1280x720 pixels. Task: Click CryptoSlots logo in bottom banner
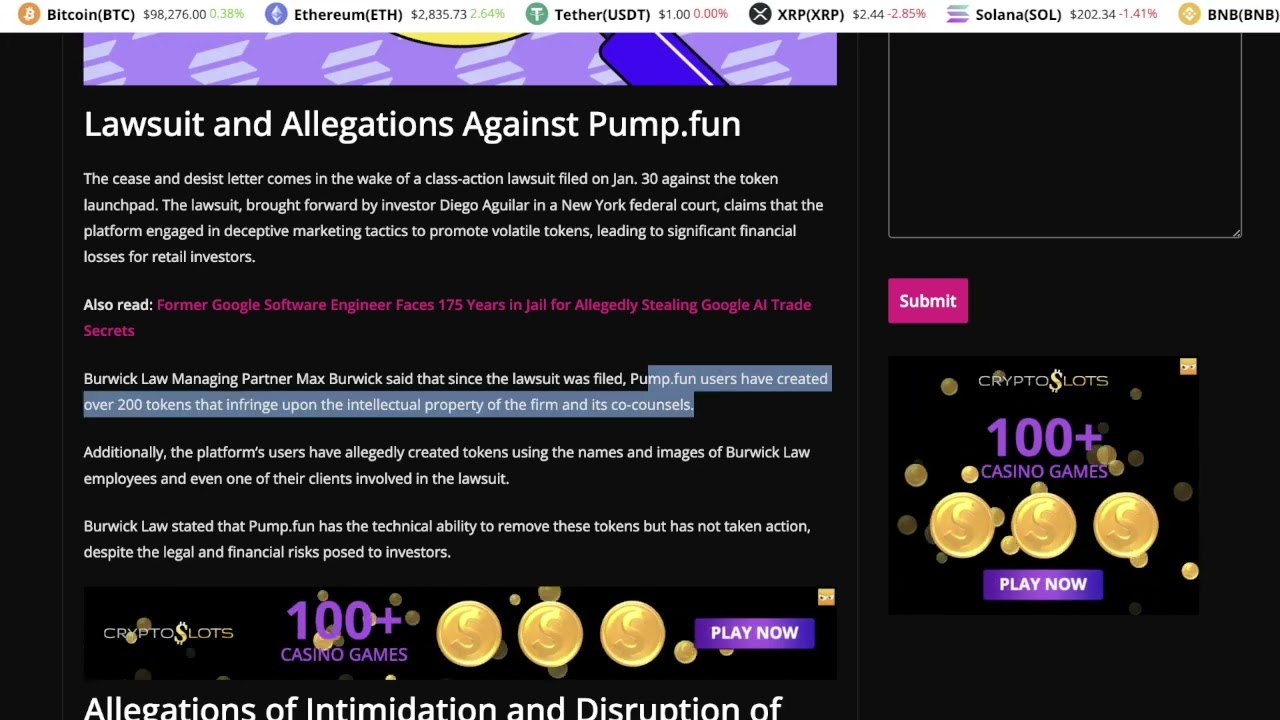pos(168,633)
